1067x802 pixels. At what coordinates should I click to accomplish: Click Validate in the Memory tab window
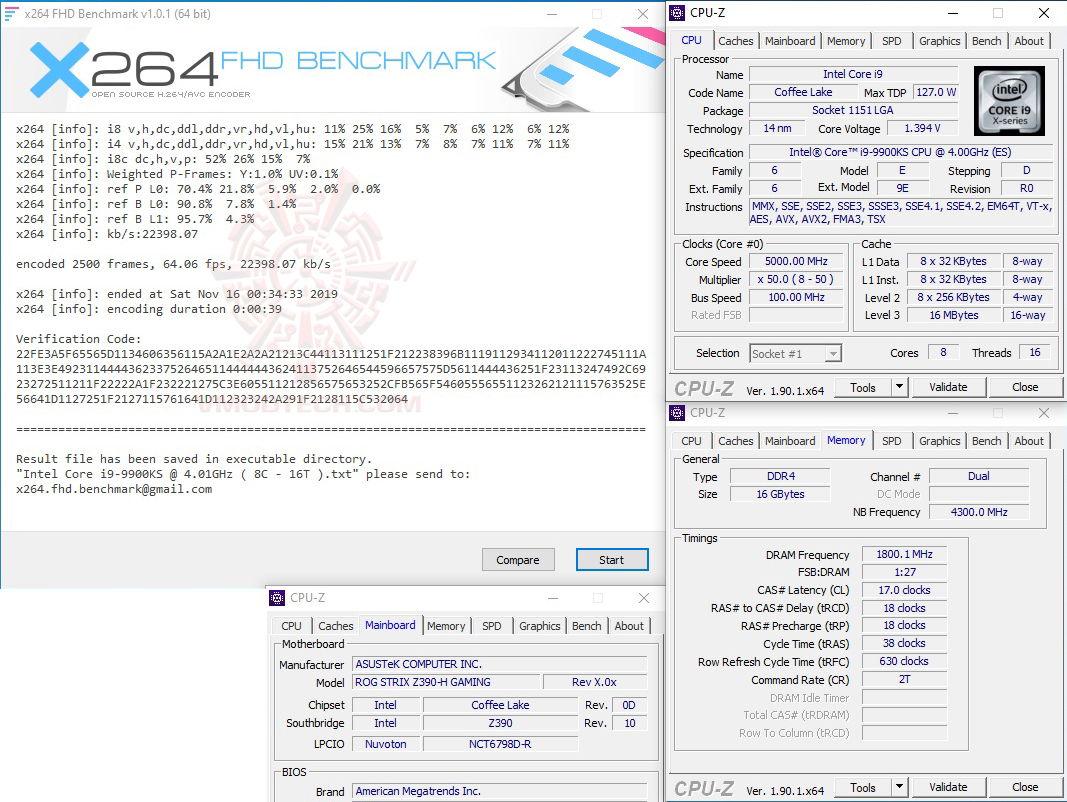(948, 787)
